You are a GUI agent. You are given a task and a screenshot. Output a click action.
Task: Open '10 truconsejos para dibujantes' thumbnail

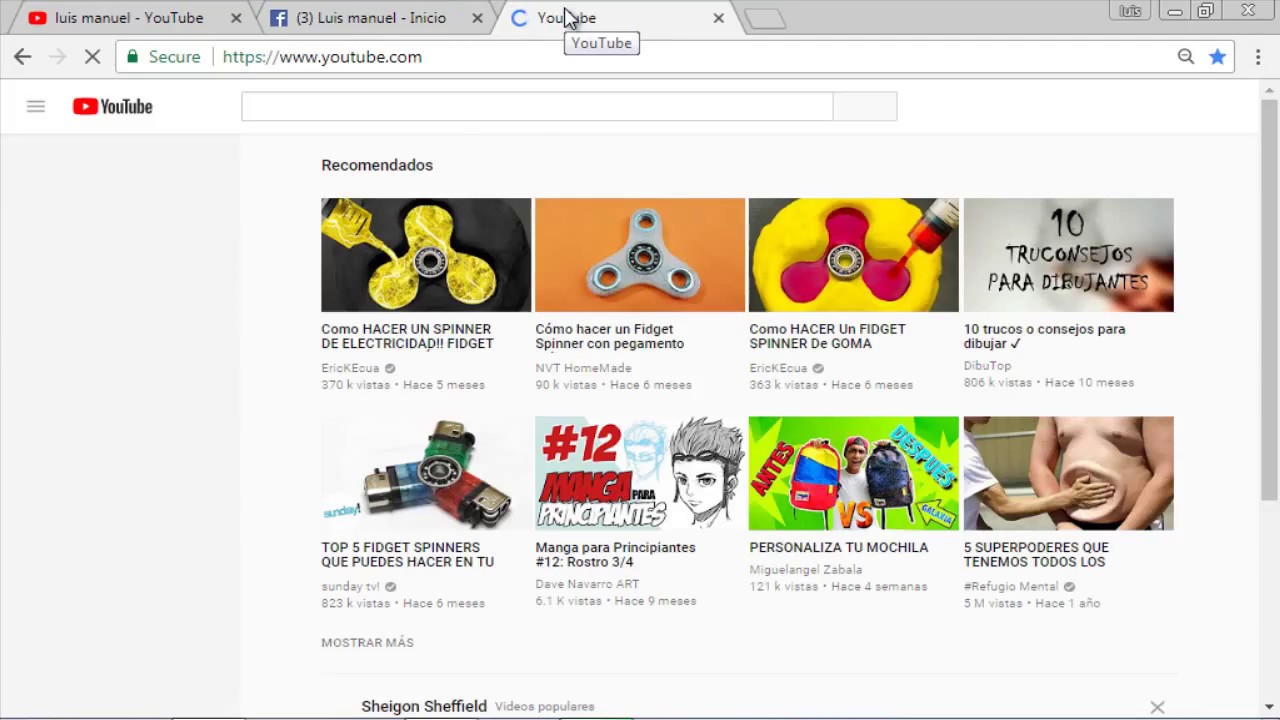(1068, 255)
